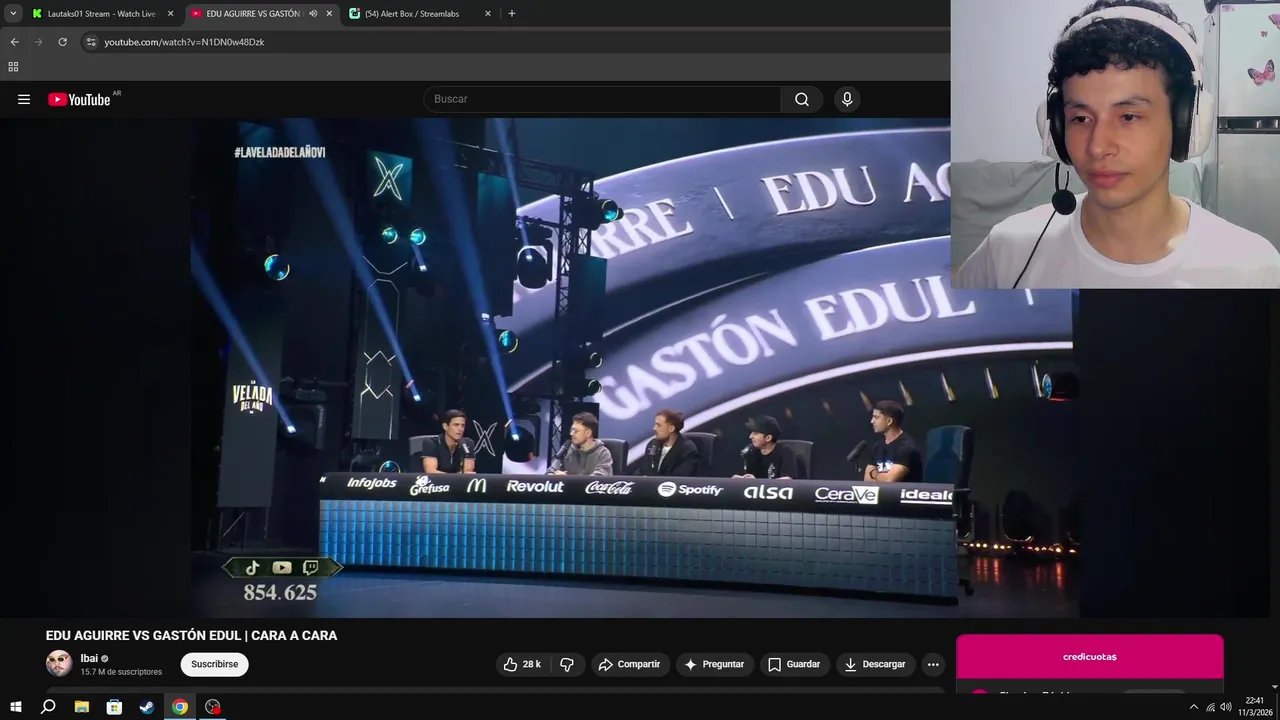The height and width of the screenshot is (720, 1280).
Task: Close the Alert Box Streamlabs tab
Action: 488,14
